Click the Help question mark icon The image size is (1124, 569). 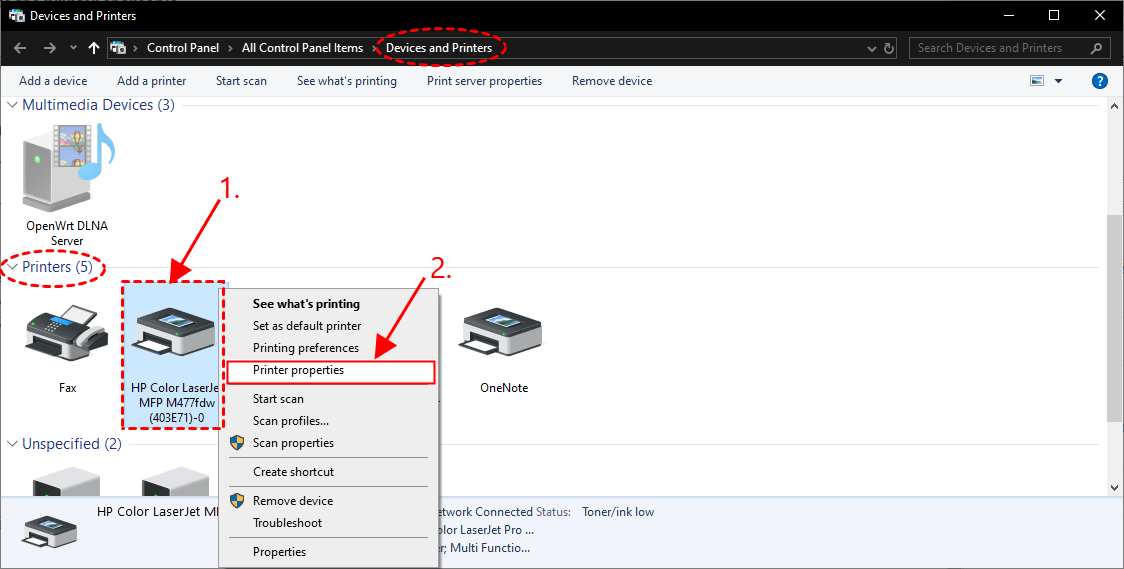click(x=1099, y=81)
